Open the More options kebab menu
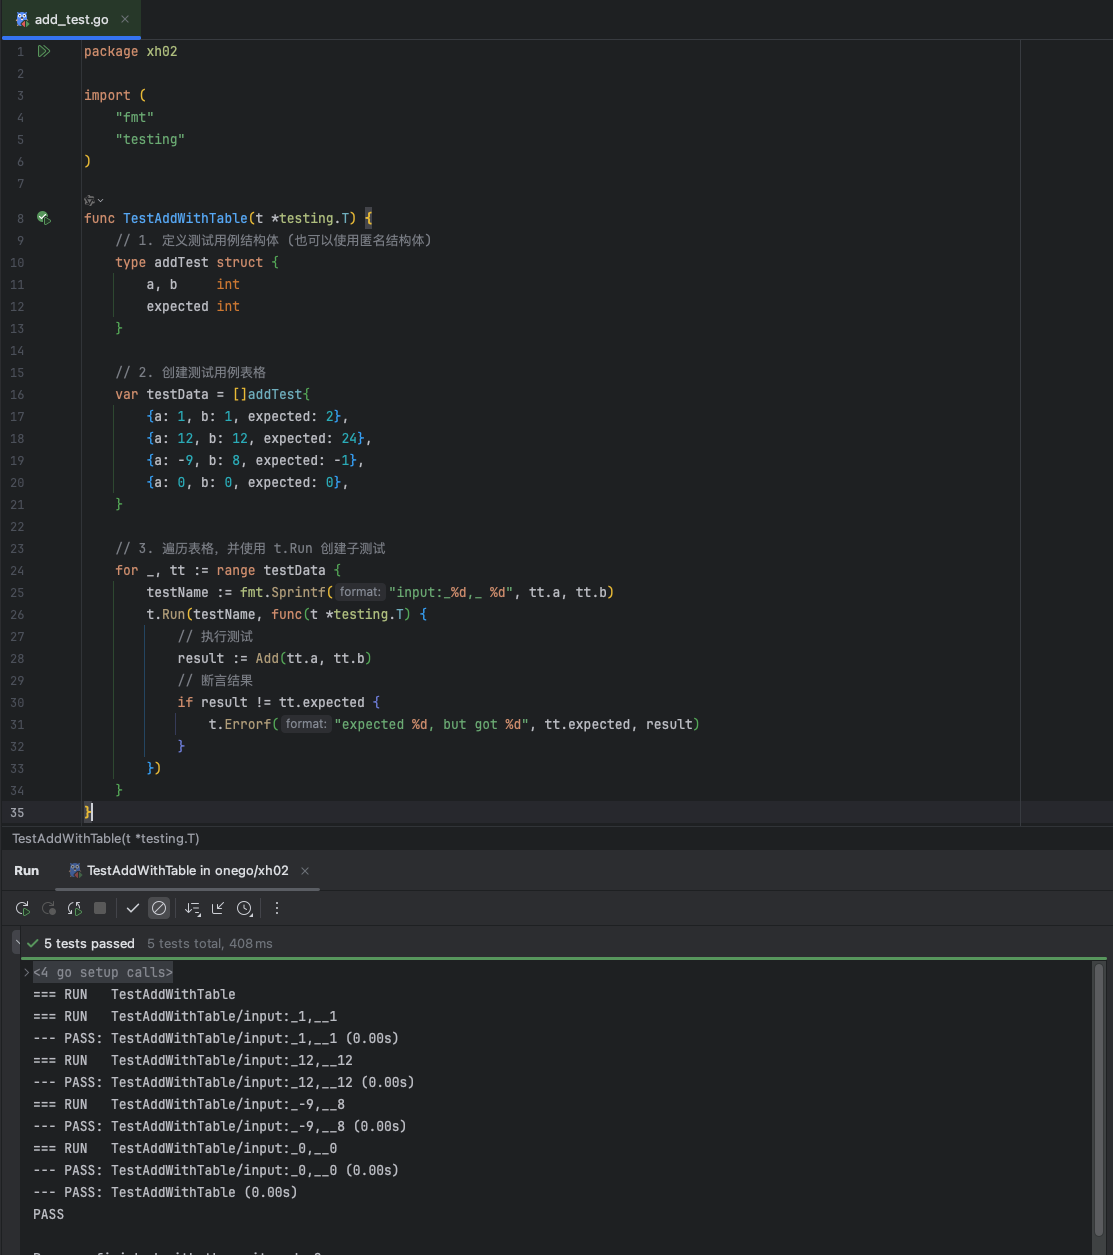 click(x=277, y=908)
